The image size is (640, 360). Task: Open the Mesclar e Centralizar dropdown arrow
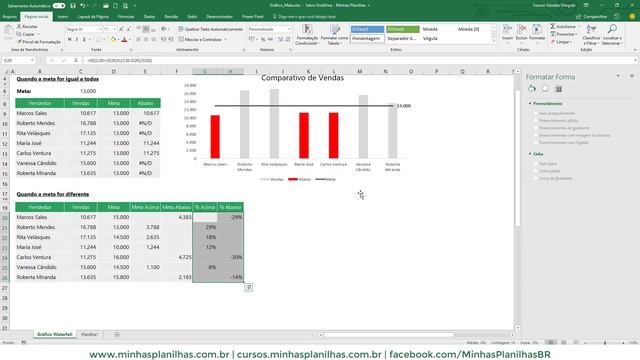[x=226, y=40]
